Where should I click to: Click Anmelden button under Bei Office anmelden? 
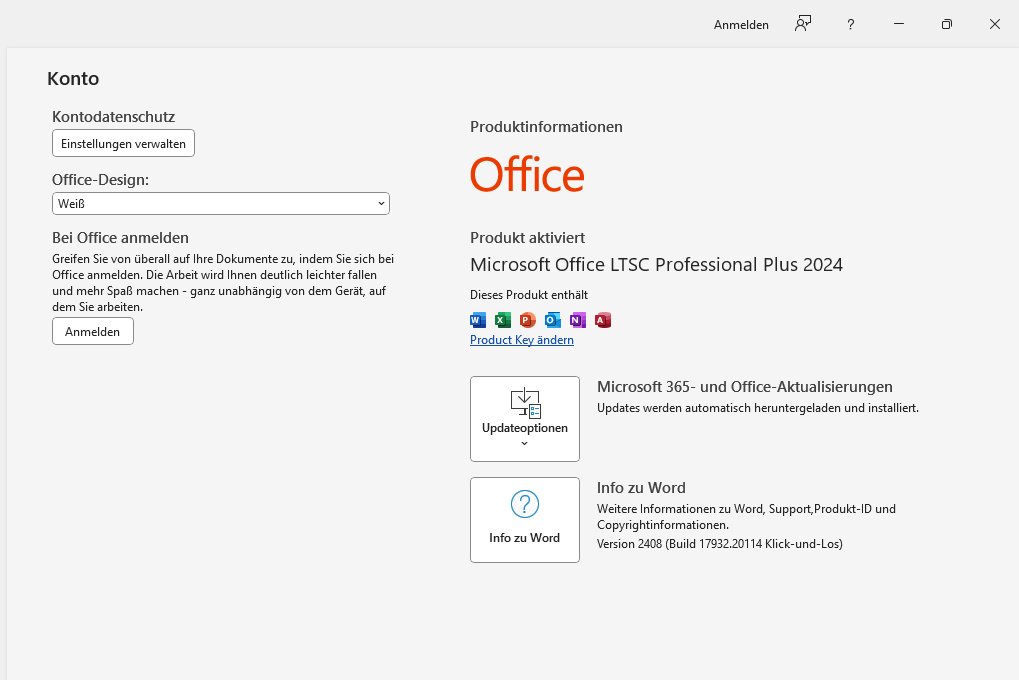(x=93, y=331)
